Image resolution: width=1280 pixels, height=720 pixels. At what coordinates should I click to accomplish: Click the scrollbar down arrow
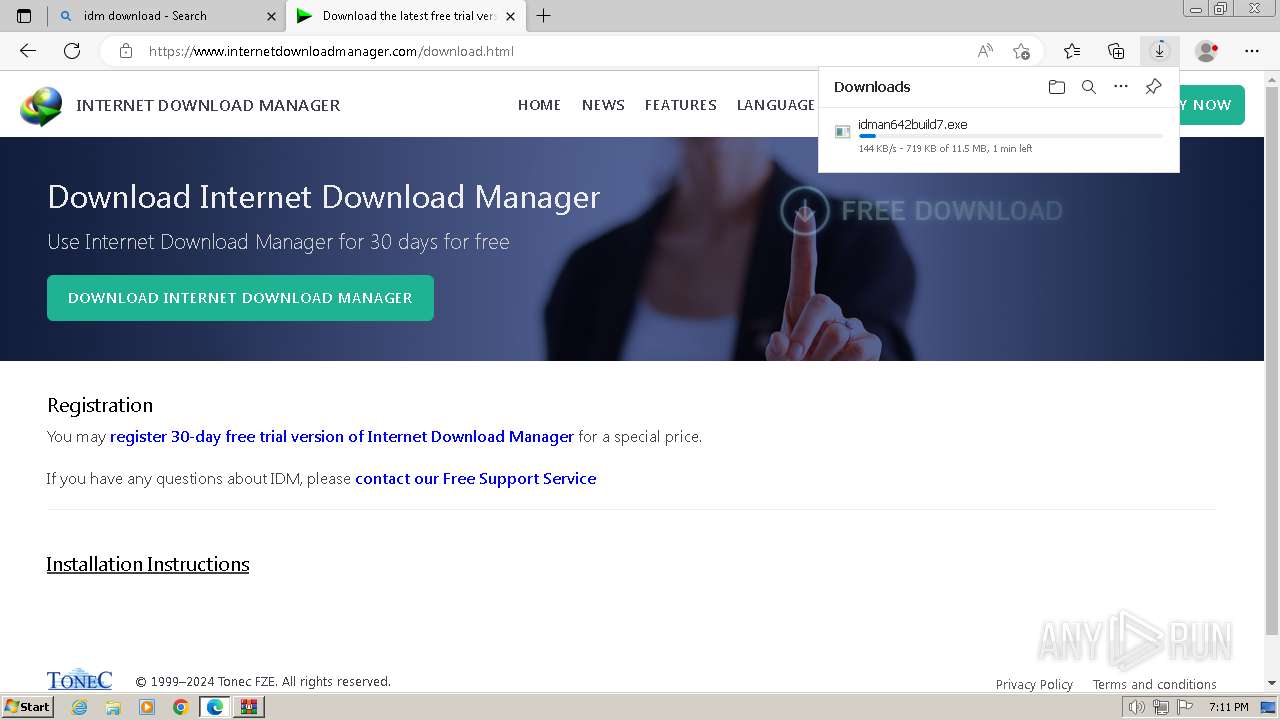pos(1272,683)
